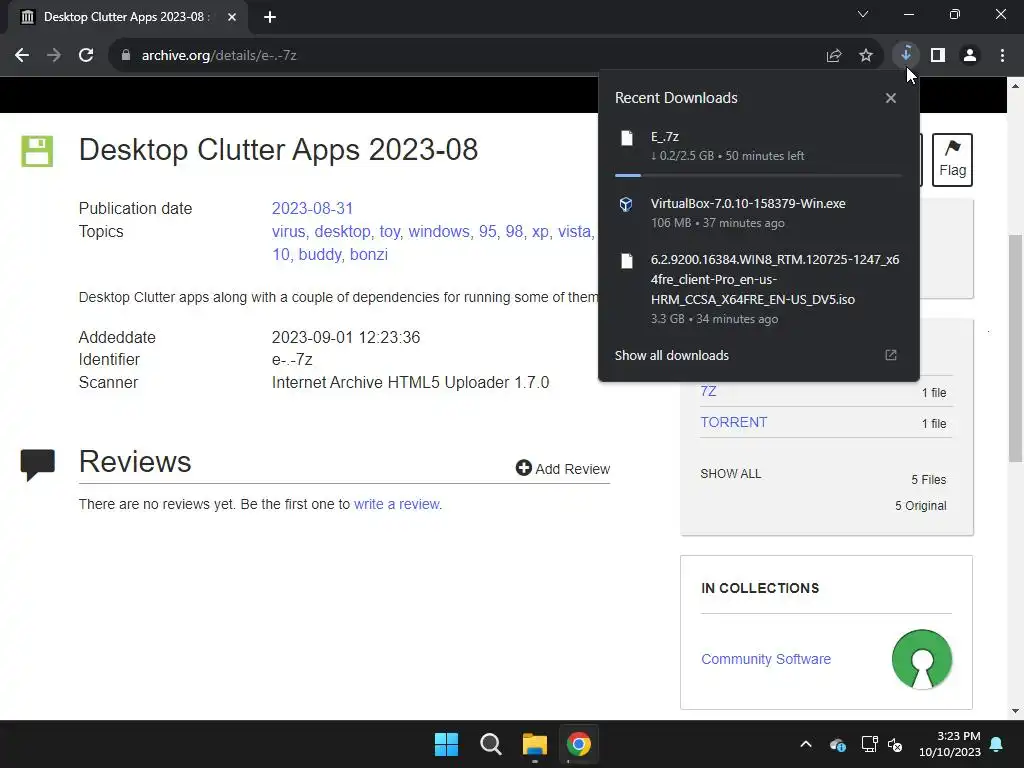Click the Chrome taskbar icon

point(579,744)
